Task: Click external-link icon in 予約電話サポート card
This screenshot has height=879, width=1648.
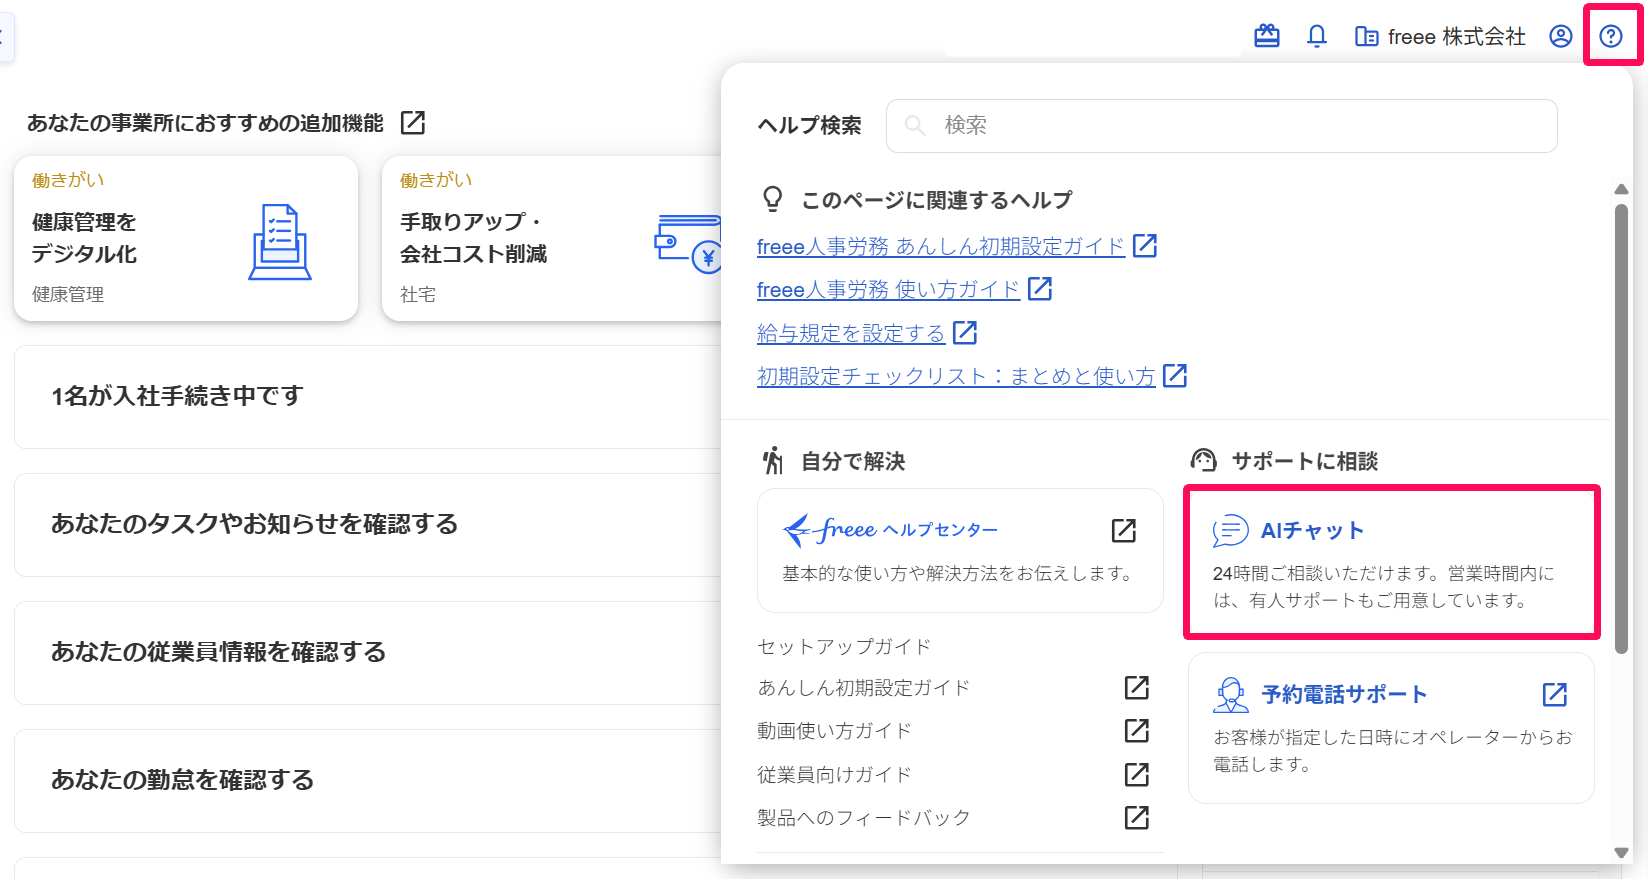Action: click(1555, 694)
